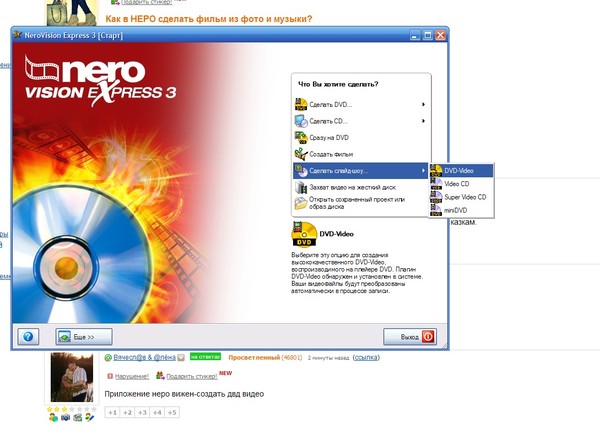Click the friends icon under the avatar
This screenshot has width=600, height=434.
(53, 418)
